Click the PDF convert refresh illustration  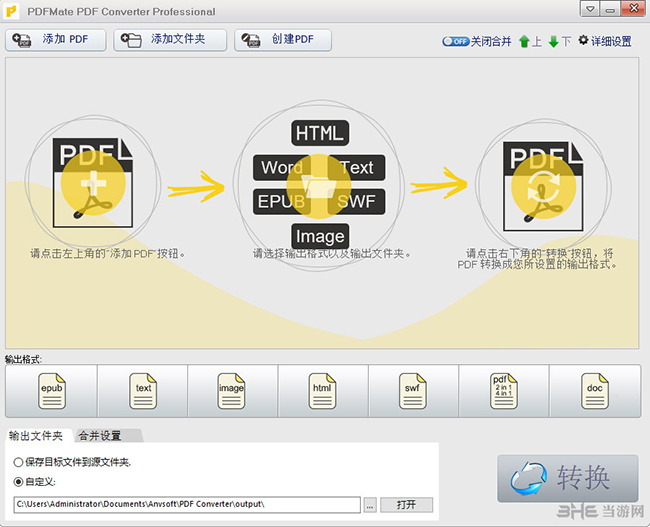(543, 187)
